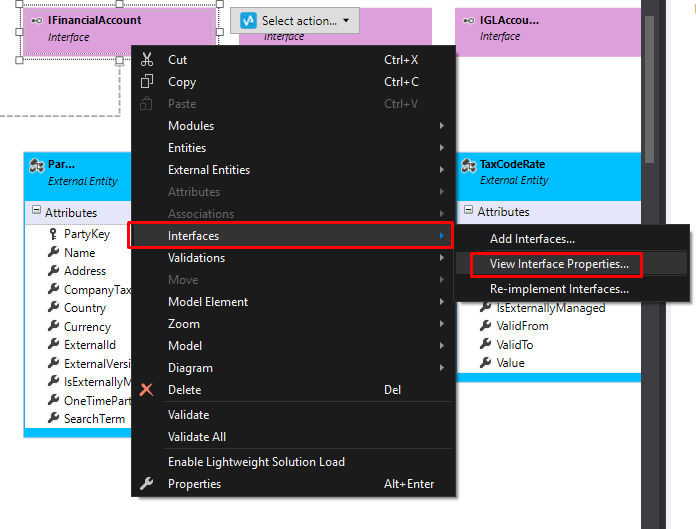Click Enable Lightweight Solution Load

293,462
